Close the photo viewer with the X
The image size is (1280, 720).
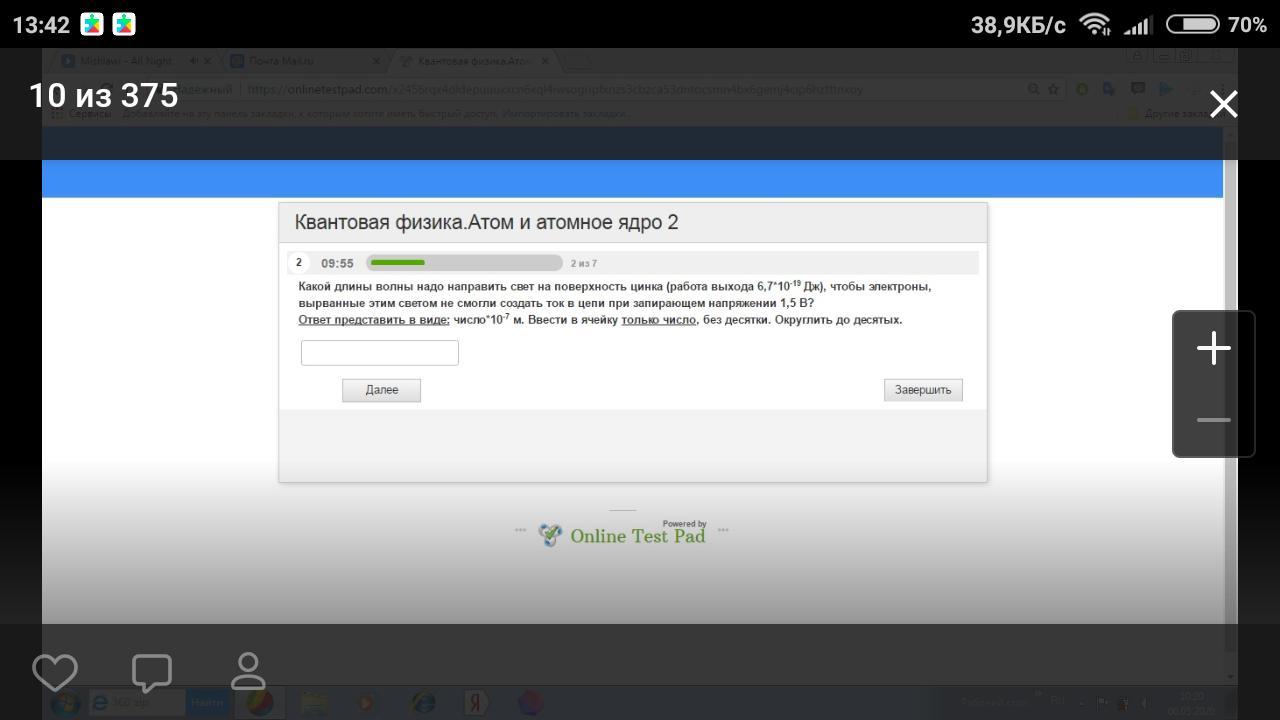coord(1224,104)
